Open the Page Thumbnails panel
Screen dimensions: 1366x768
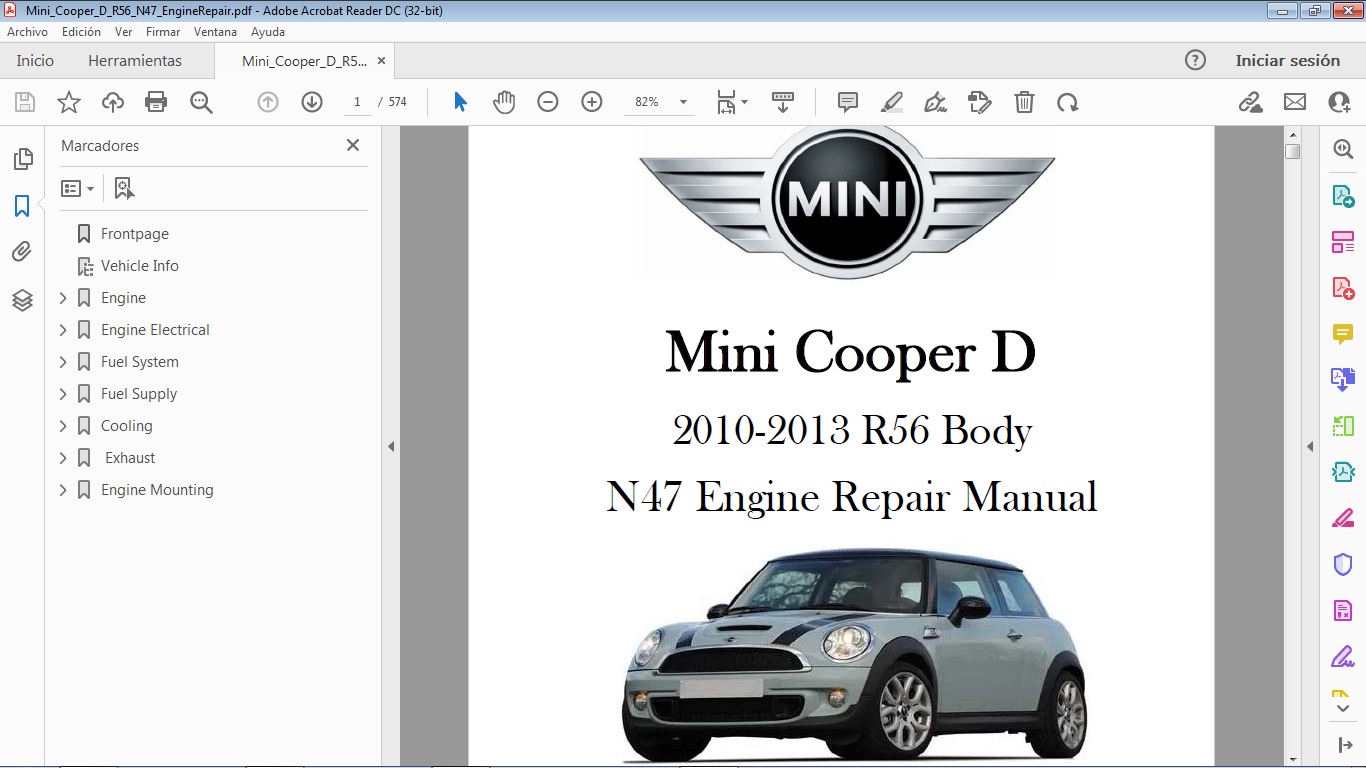pos(22,158)
